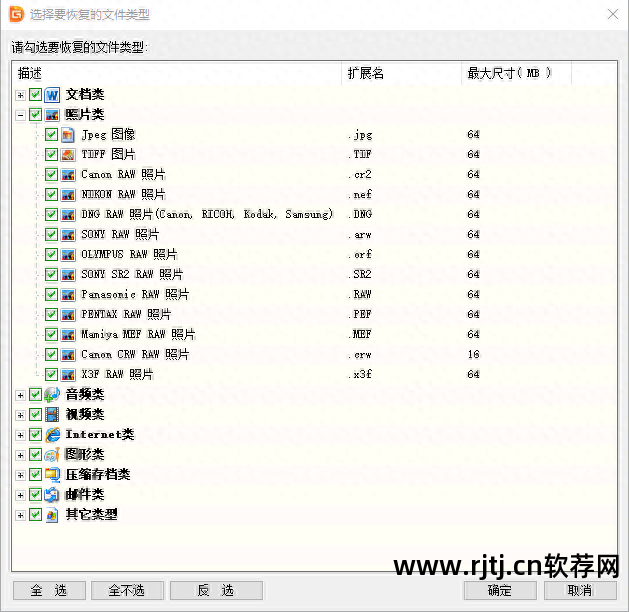
Task: Click the 扩展名 column header
Action: click(x=401, y=73)
